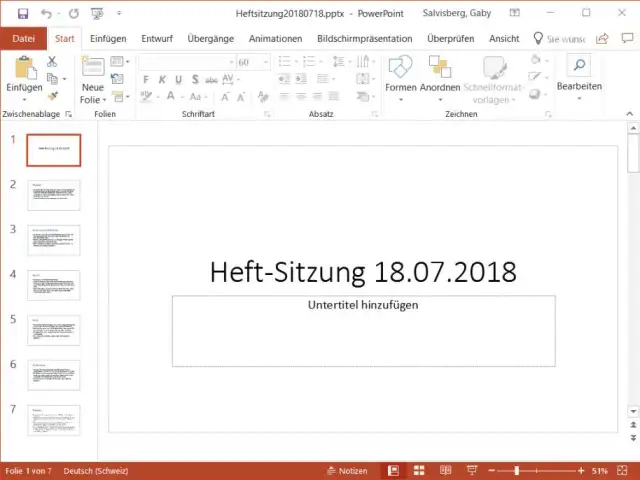The height and width of the screenshot is (480, 640).
Task: Copy selection with the copy icon
Action: (52, 78)
